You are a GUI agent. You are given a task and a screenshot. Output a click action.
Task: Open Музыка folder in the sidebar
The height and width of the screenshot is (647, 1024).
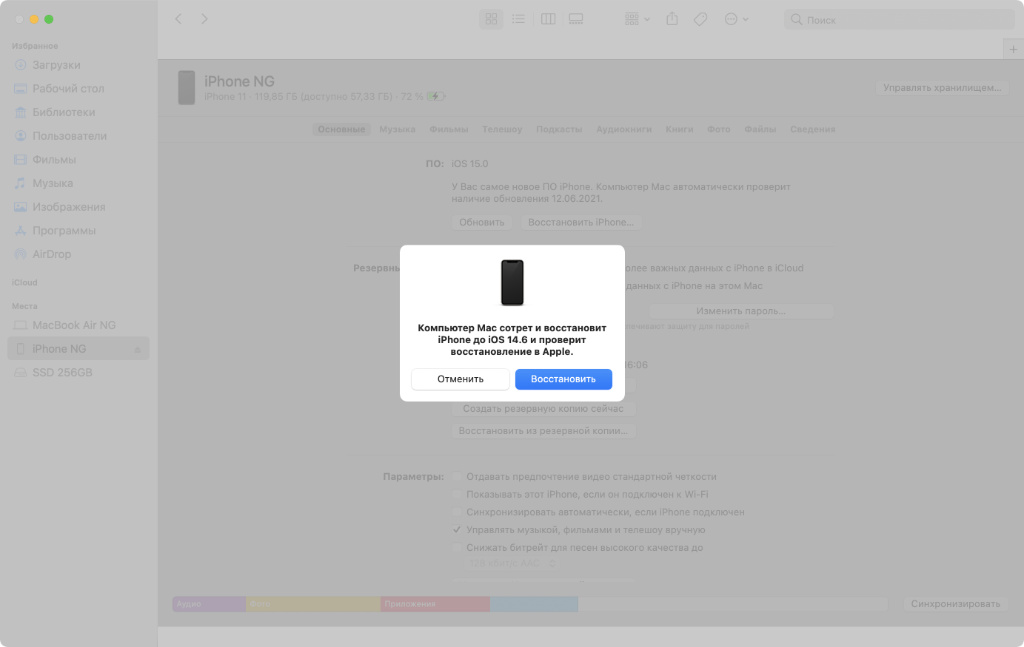click(x=52, y=183)
